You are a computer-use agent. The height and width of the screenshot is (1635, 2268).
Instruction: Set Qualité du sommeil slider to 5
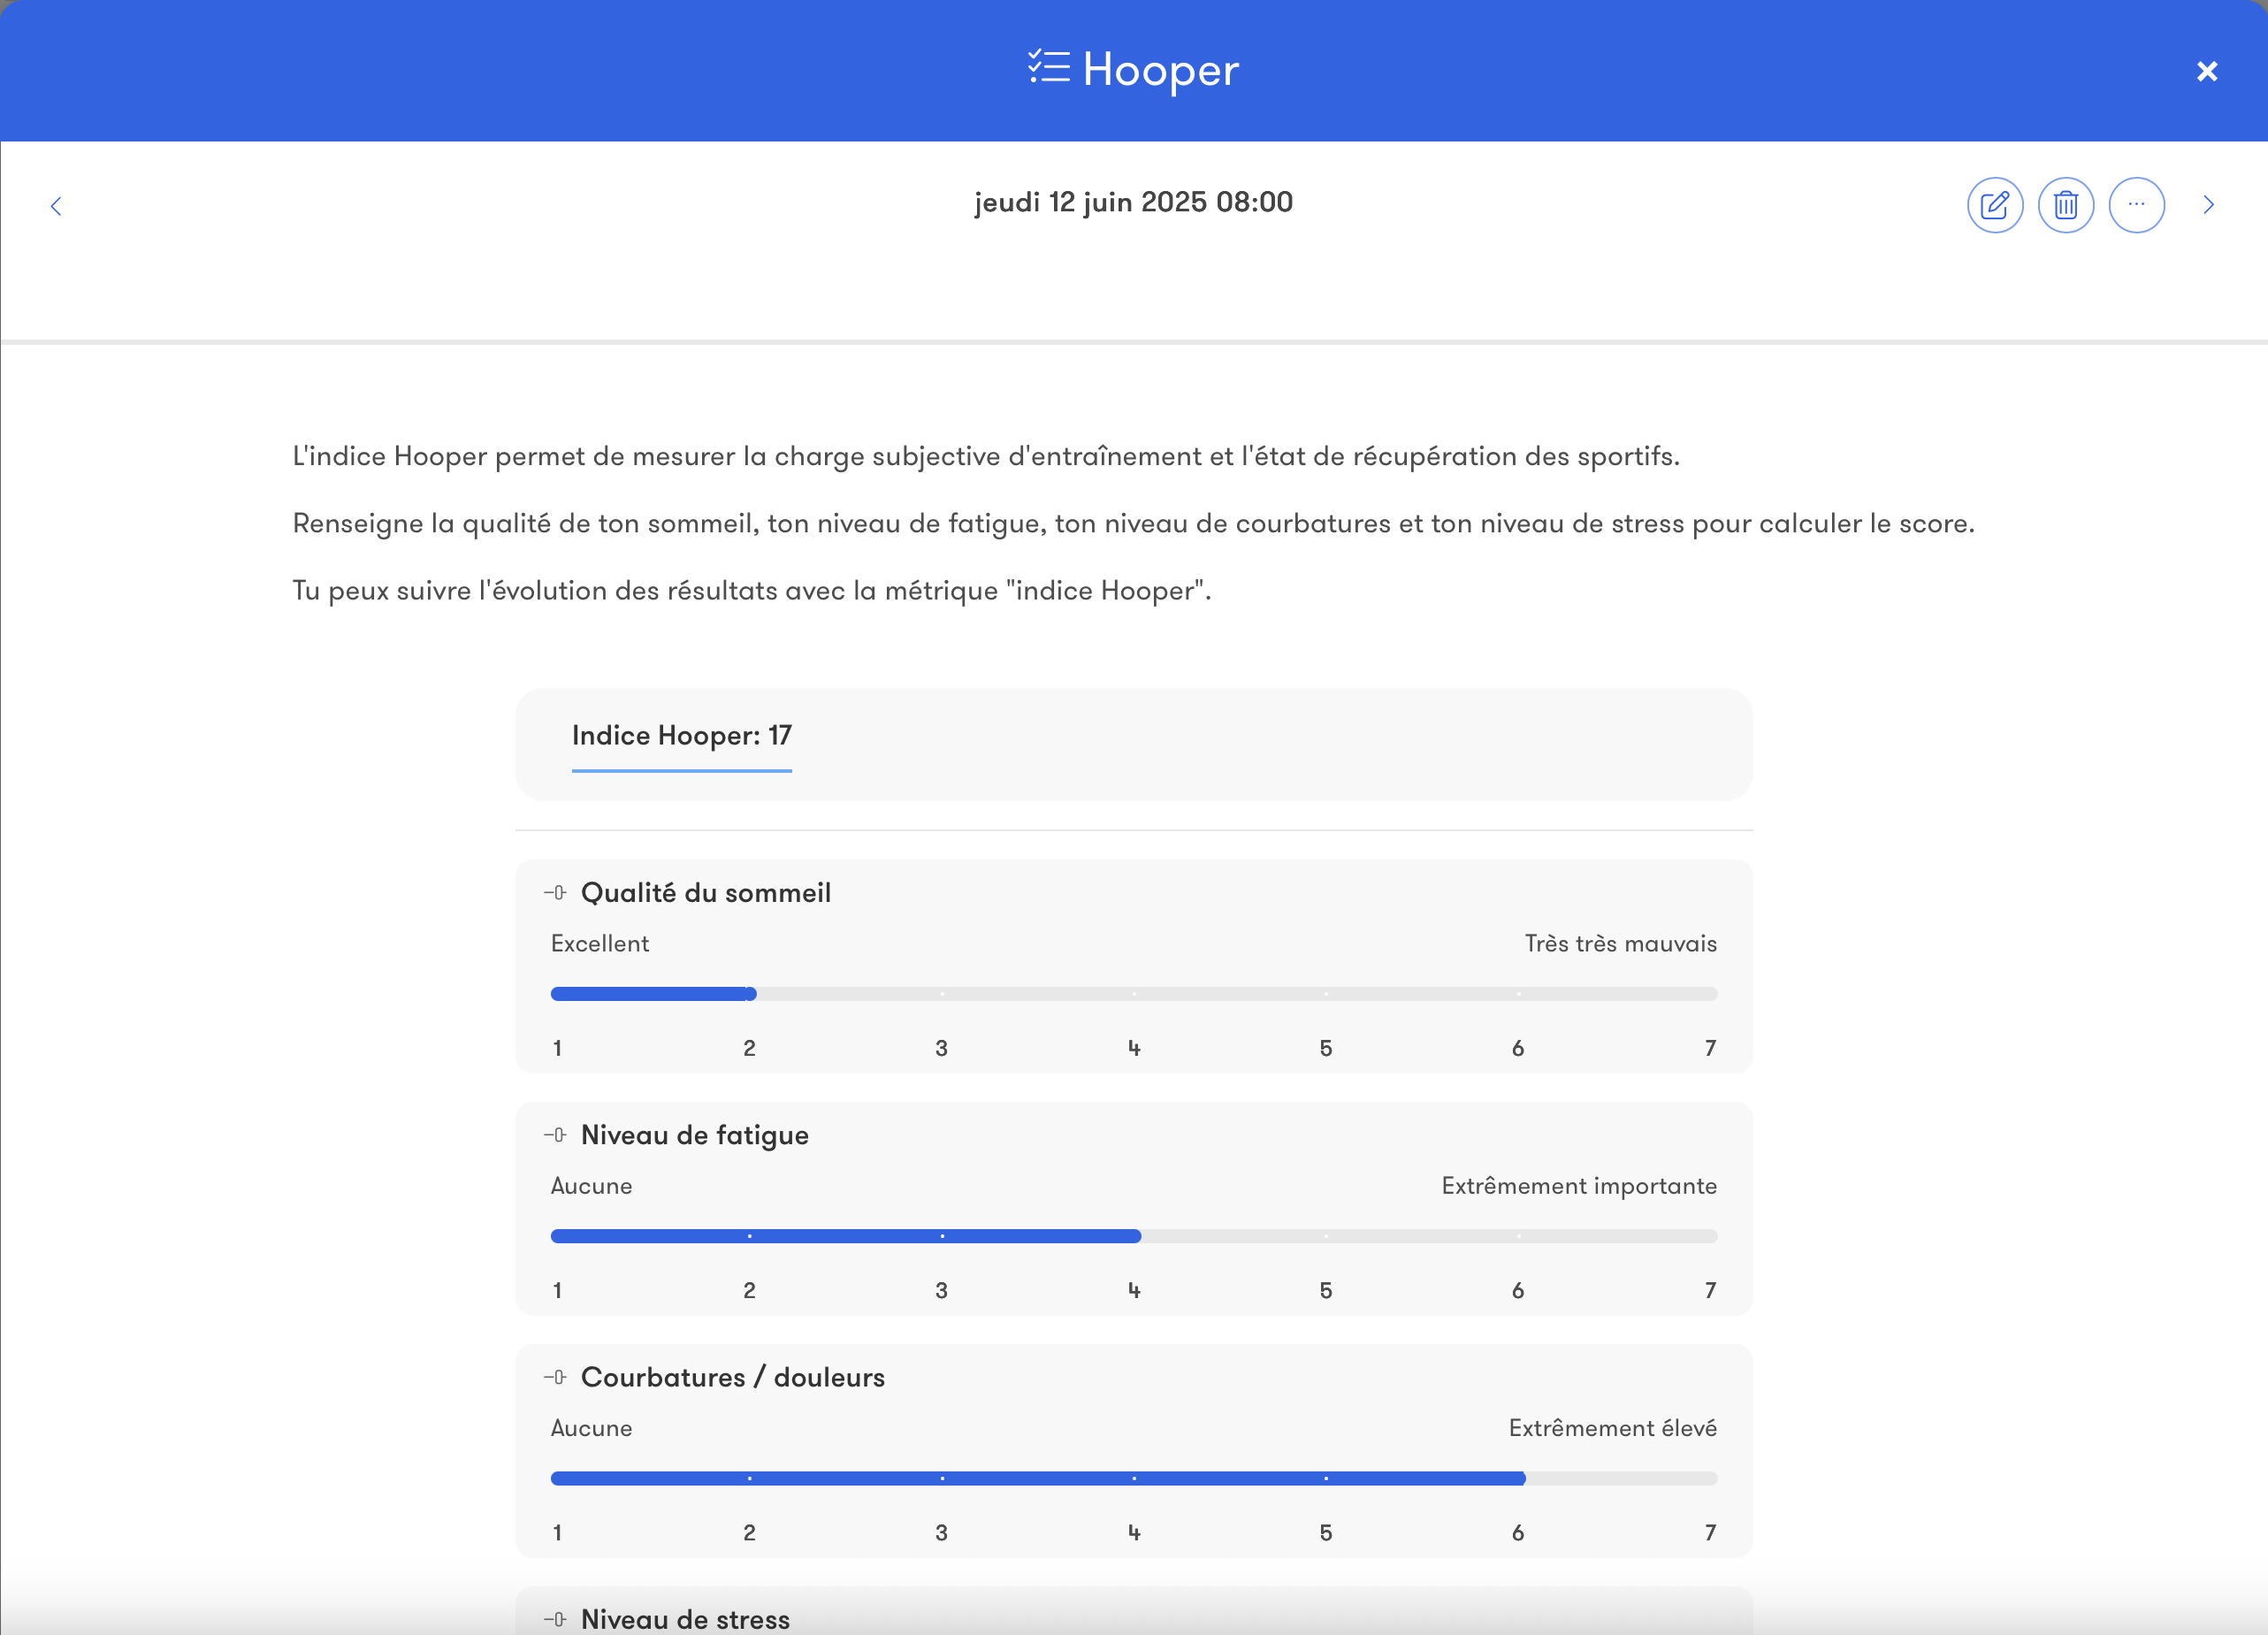tap(1325, 994)
